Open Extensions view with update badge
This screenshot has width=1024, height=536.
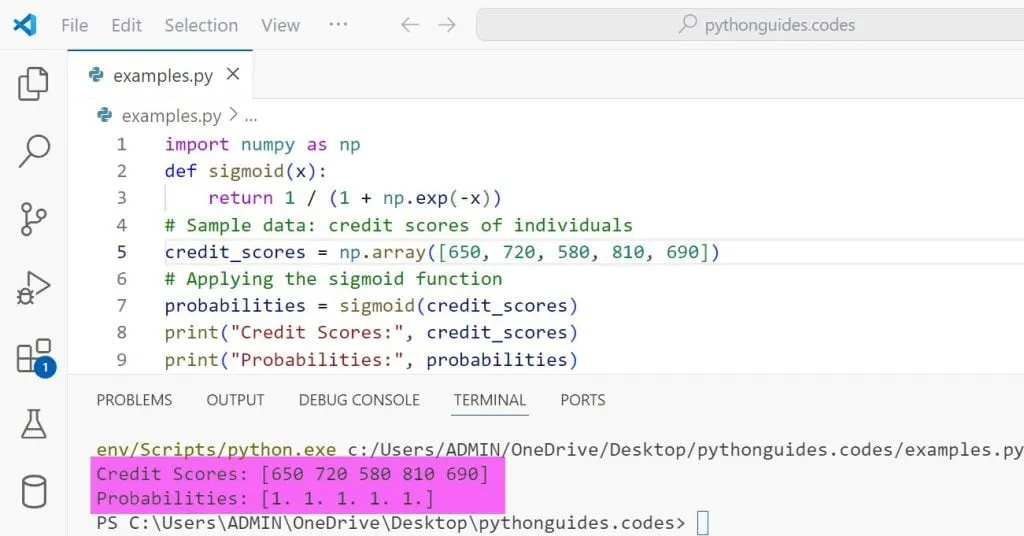pyautogui.click(x=34, y=356)
